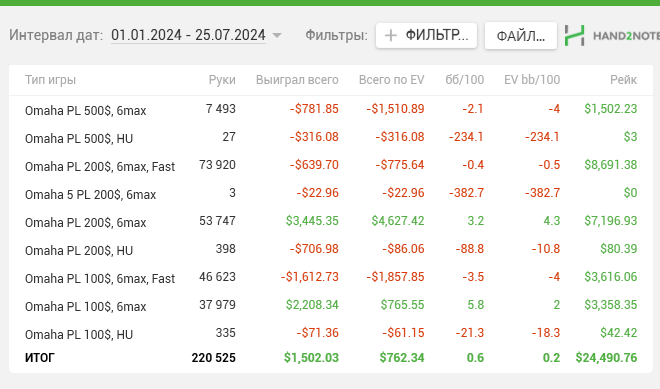This screenshot has height=389, width=660.
Task: Click the Hand2Note logo icon
Action: point(575,35)
